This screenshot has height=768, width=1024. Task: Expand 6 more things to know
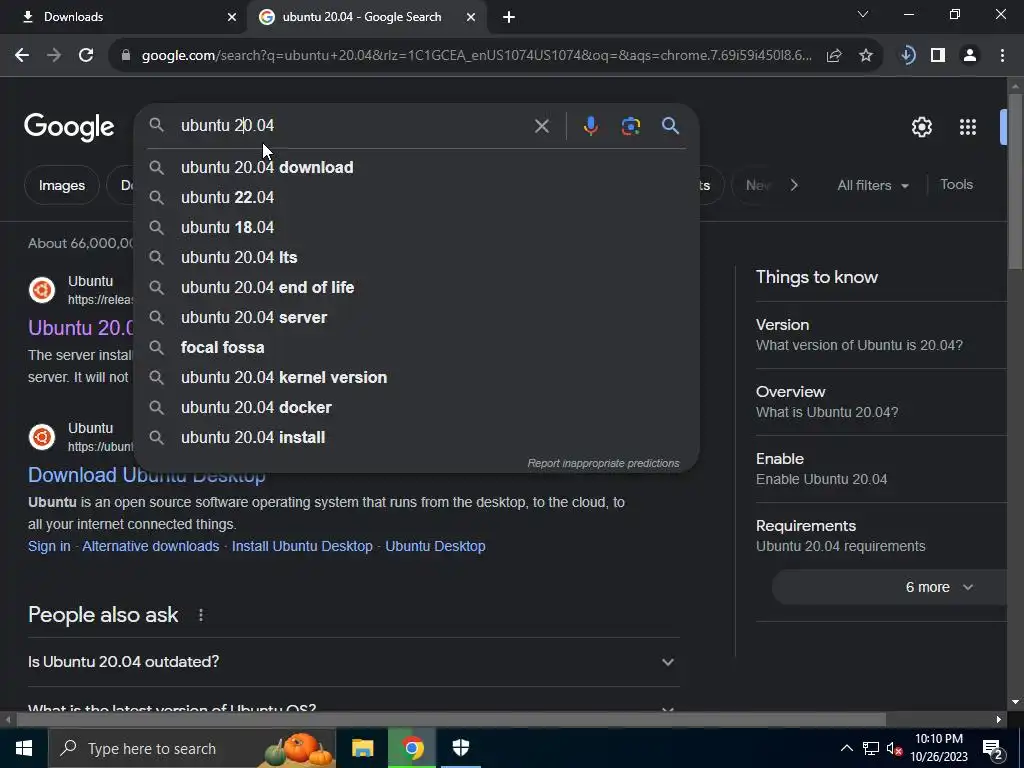point(889,587)
